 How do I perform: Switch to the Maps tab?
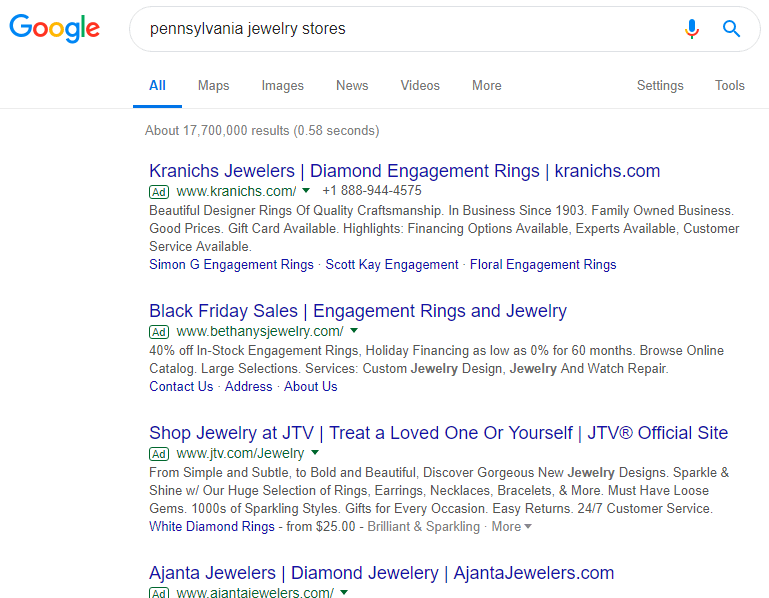point(213,85)
